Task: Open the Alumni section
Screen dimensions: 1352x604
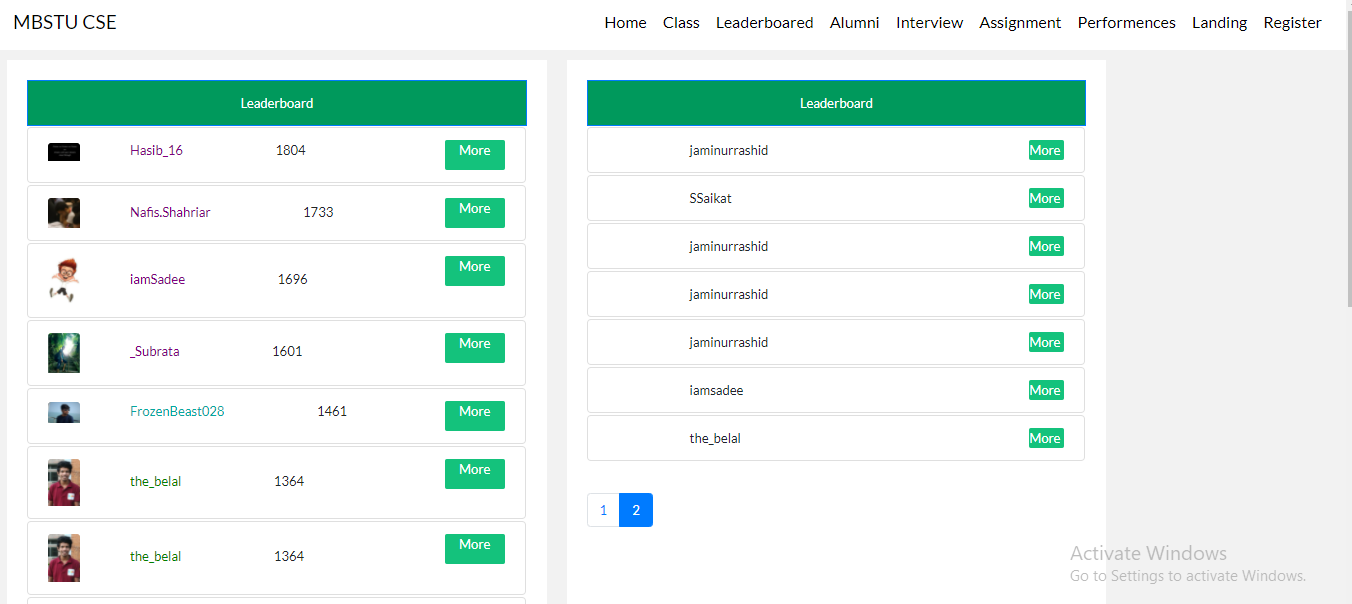Action: tap(854, 22)
